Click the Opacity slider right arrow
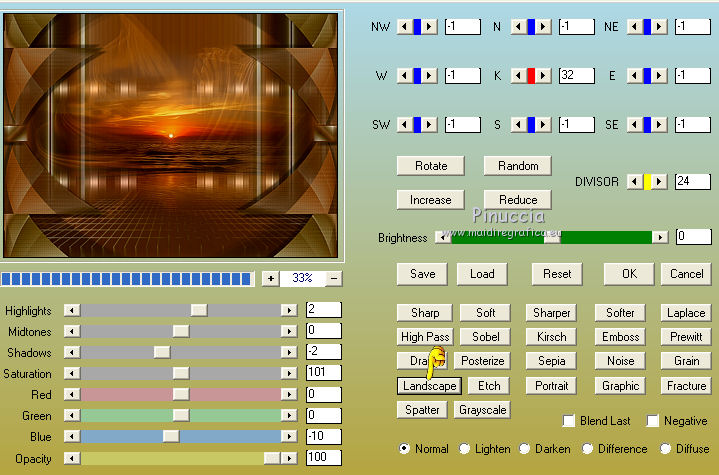719x475 pixels. click(x=289, y=458)
